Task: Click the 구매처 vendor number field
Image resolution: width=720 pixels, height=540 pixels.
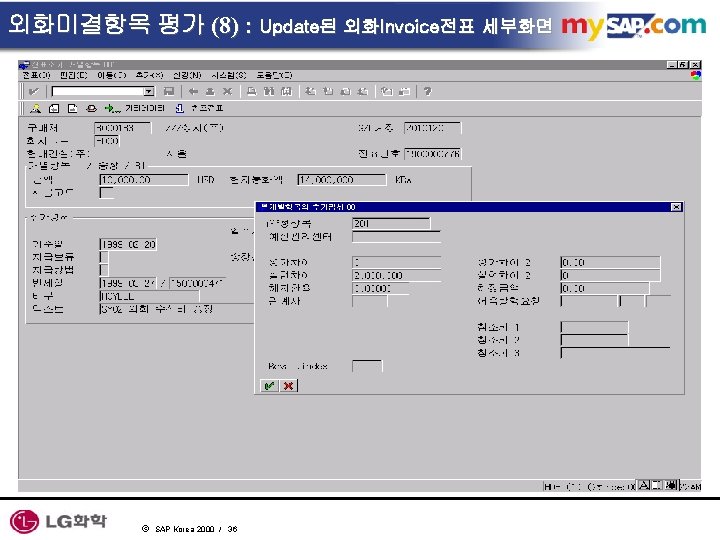Action: (x=122, y=128)
